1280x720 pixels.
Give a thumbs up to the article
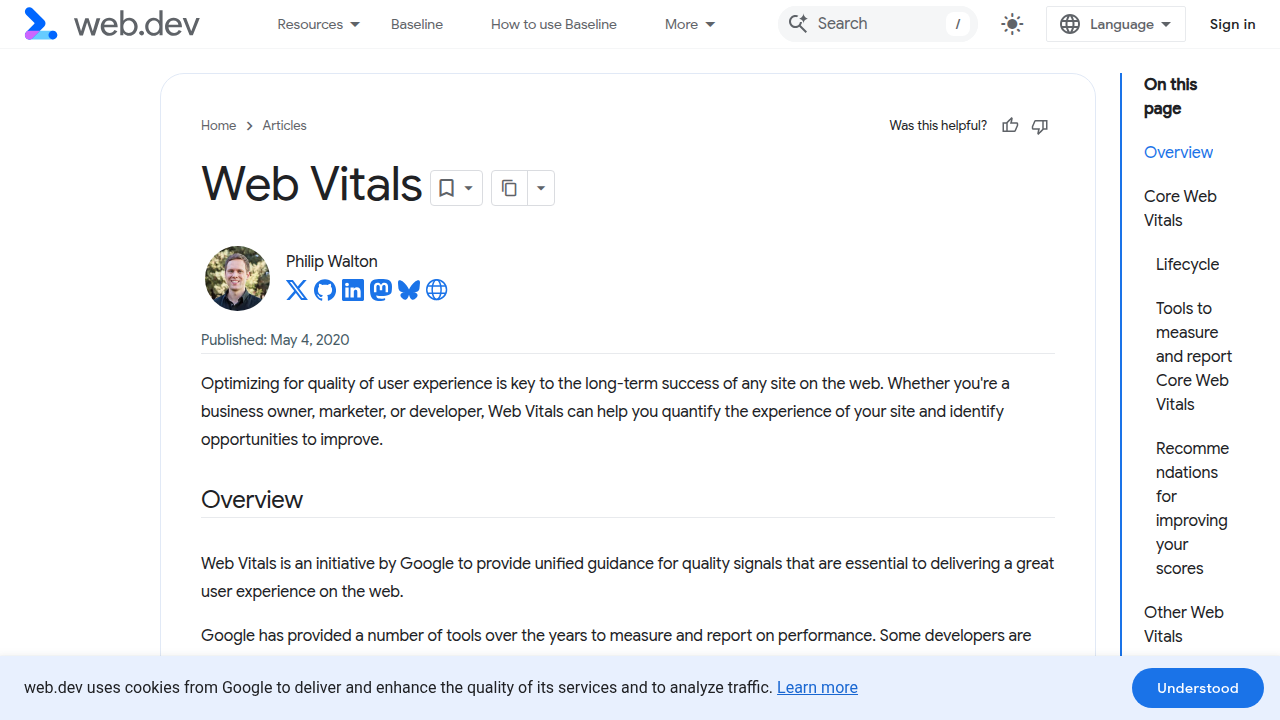1009,125
